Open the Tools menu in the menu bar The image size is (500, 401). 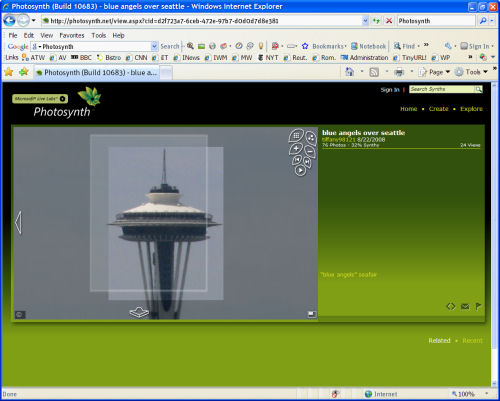(99, 35)
